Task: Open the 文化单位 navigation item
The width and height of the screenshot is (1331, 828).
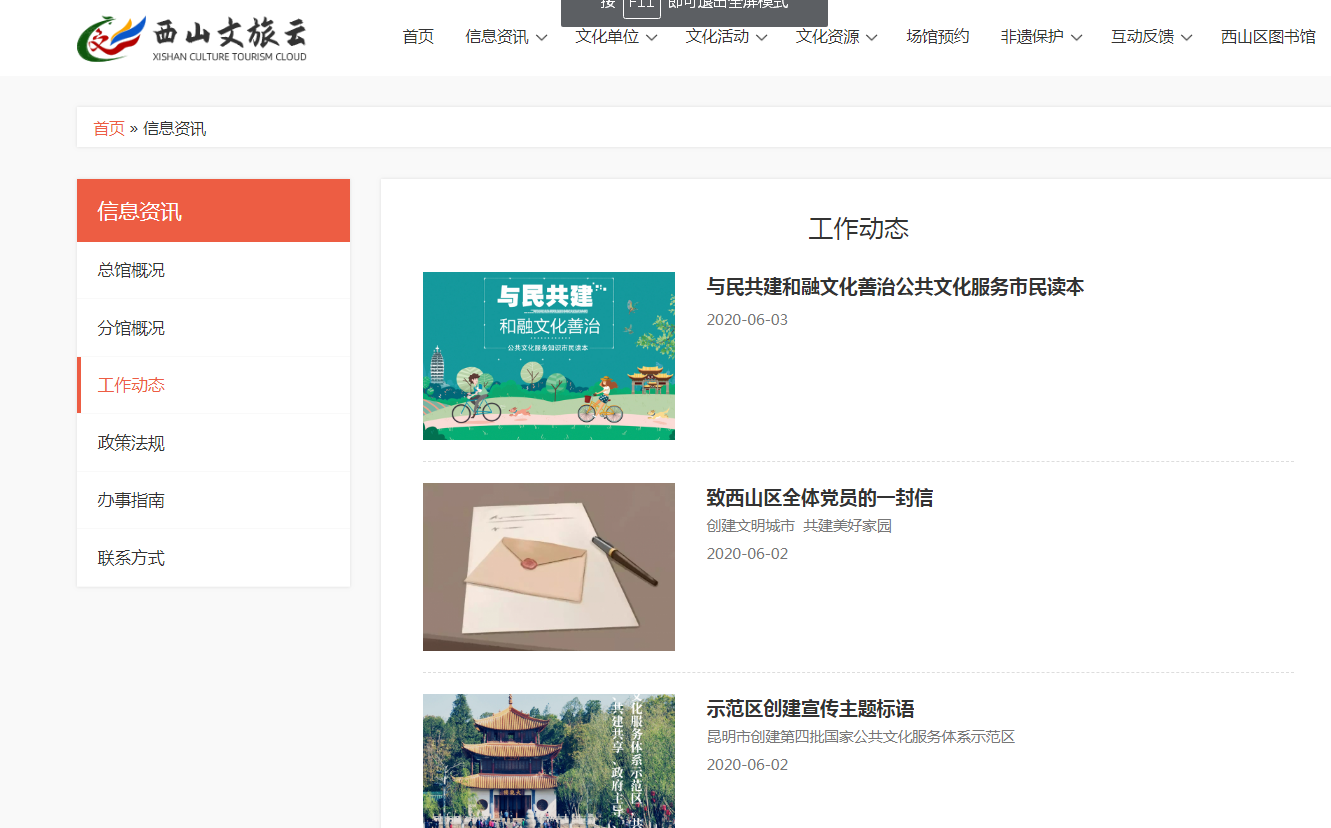Action: (x=607, y=37)
